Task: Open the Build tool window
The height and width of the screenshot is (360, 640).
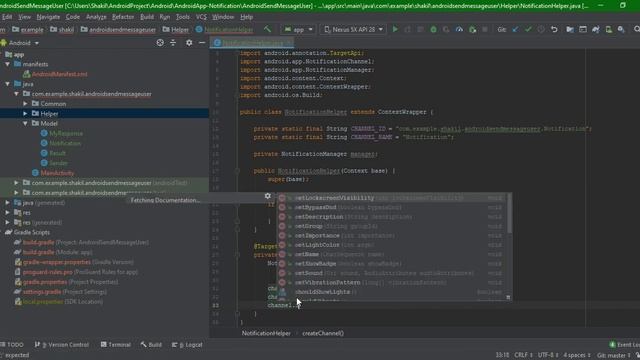Action: (x=151, y=344)
